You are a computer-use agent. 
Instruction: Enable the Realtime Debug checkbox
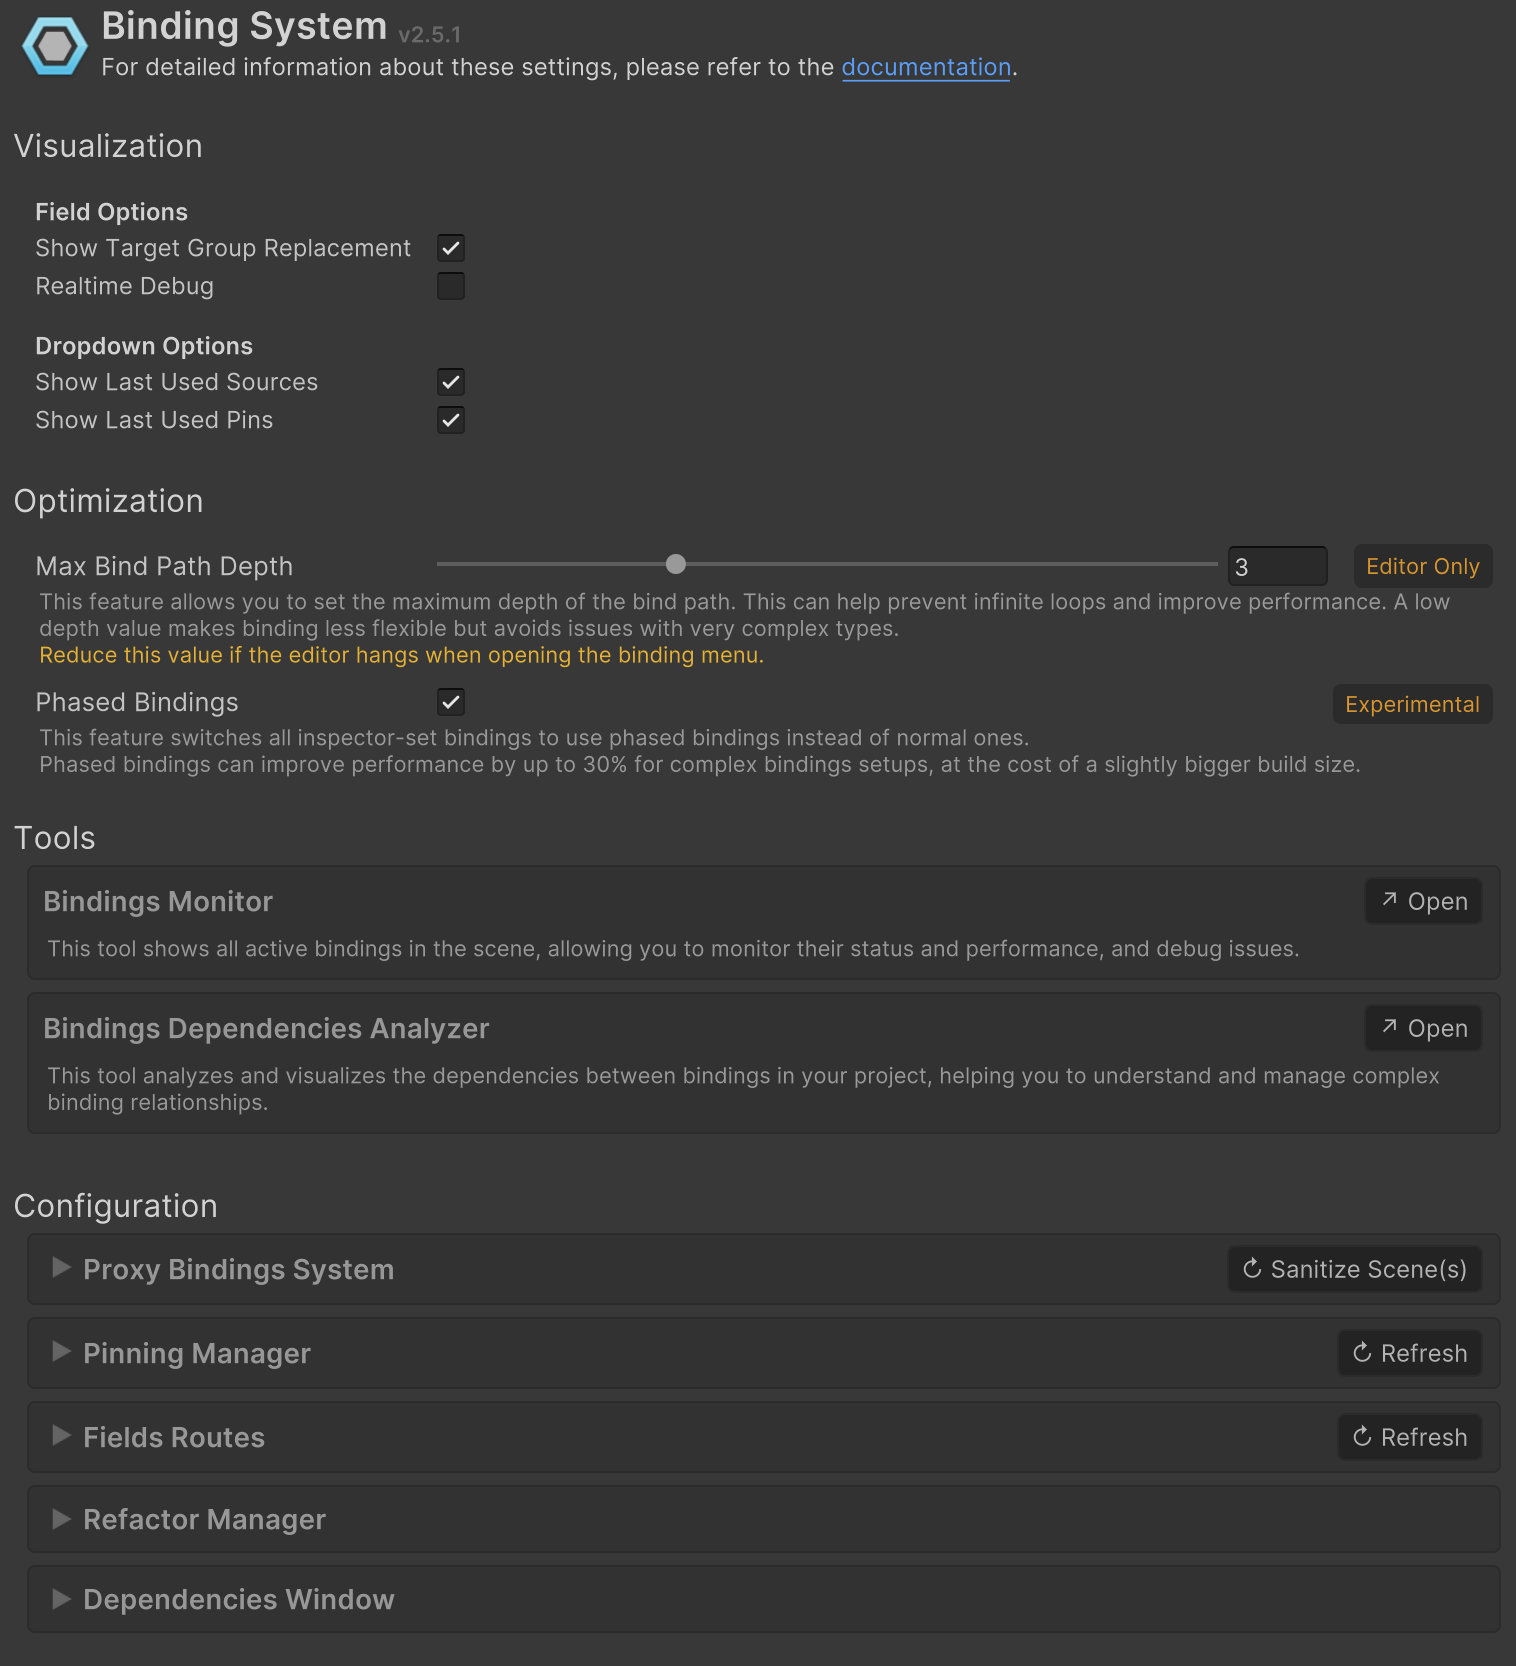[x=451, y=286]
